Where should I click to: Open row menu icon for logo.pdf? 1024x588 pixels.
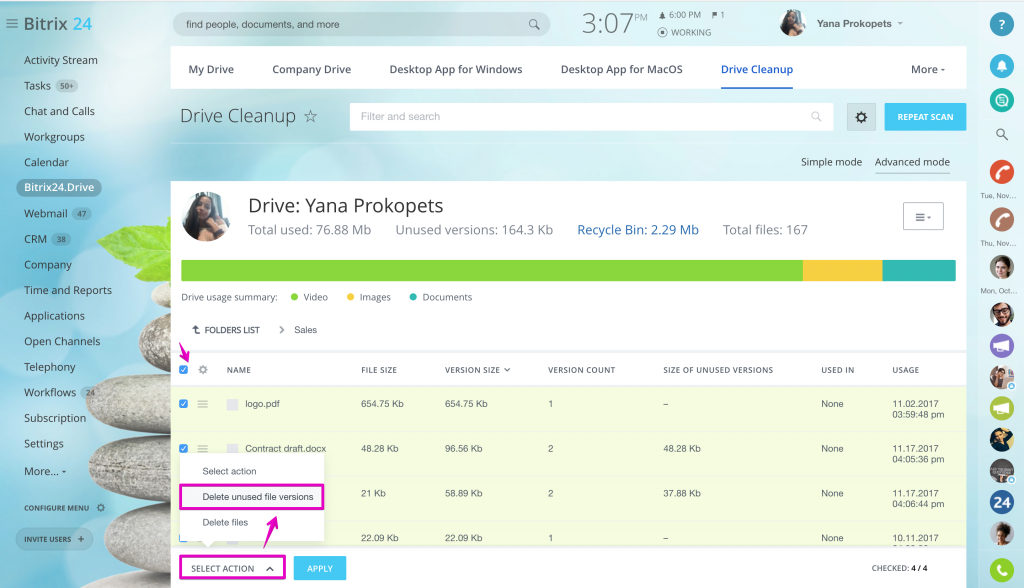coord(203,404)
